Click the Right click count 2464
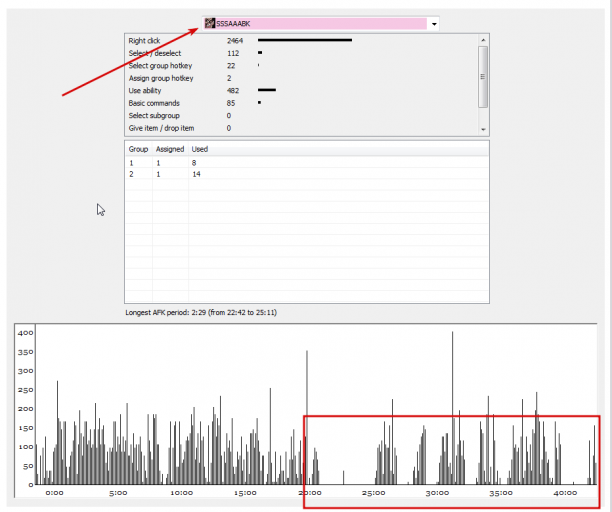Screen dimensions: 612x512 [x=235, y=41]
